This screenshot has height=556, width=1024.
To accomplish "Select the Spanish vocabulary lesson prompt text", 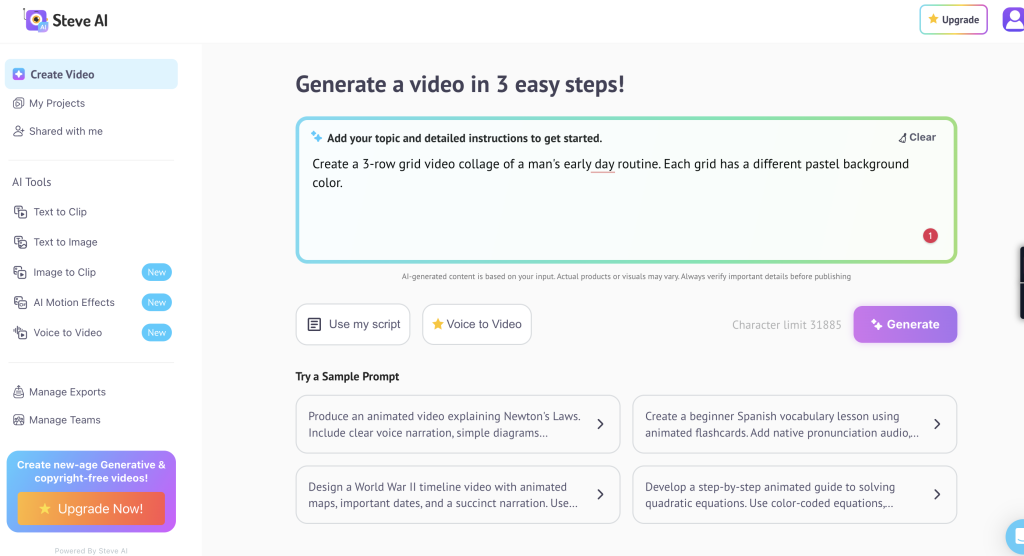I will [782, 424].
